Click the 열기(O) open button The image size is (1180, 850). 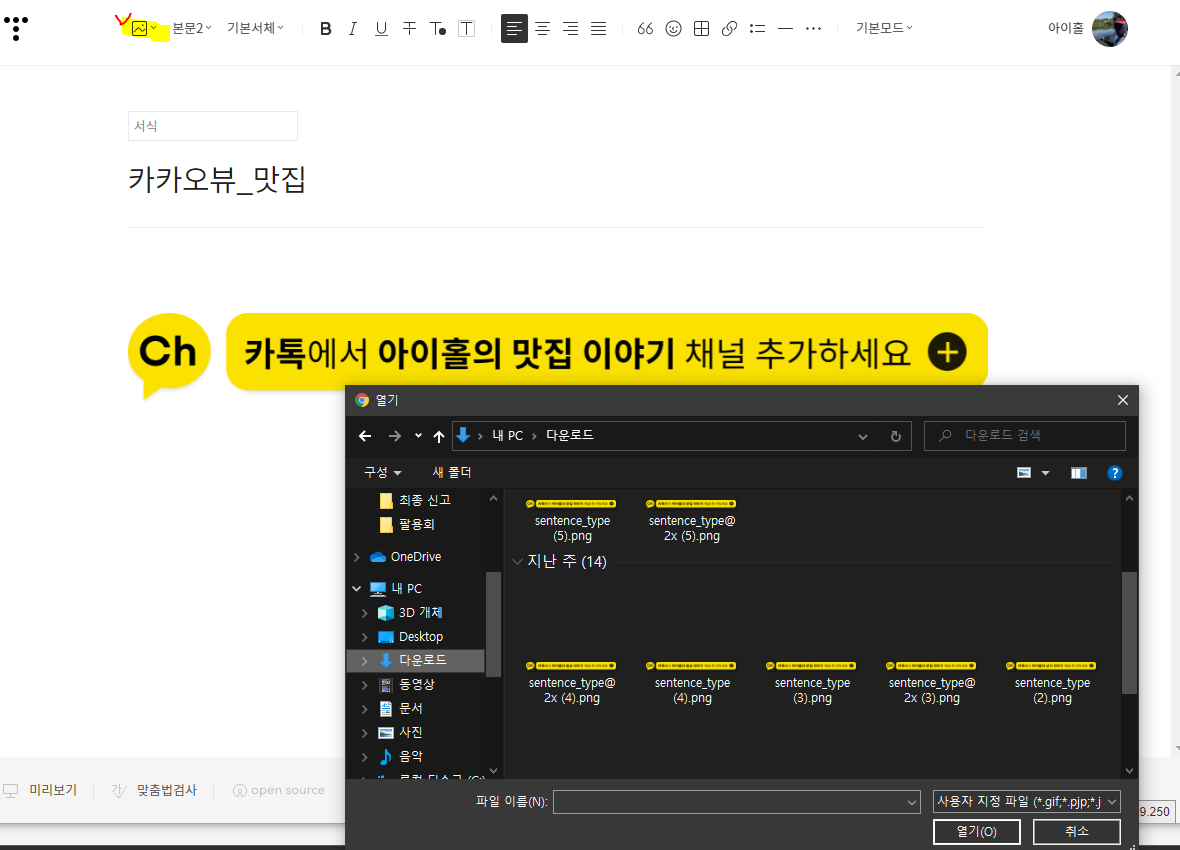977,831
